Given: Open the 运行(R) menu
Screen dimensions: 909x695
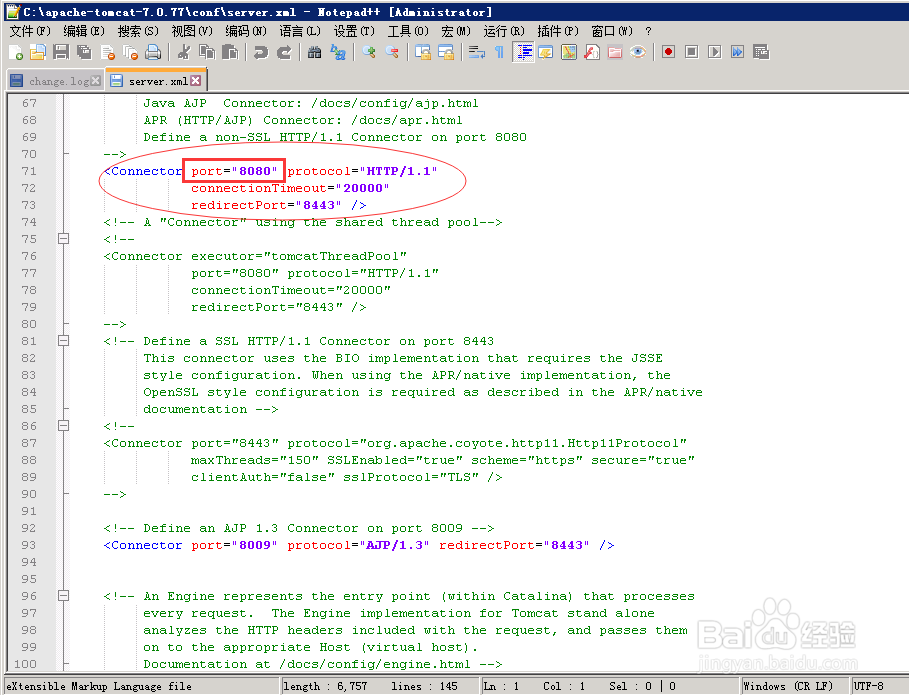Looking at the screenshot, I should coord(504,31).
